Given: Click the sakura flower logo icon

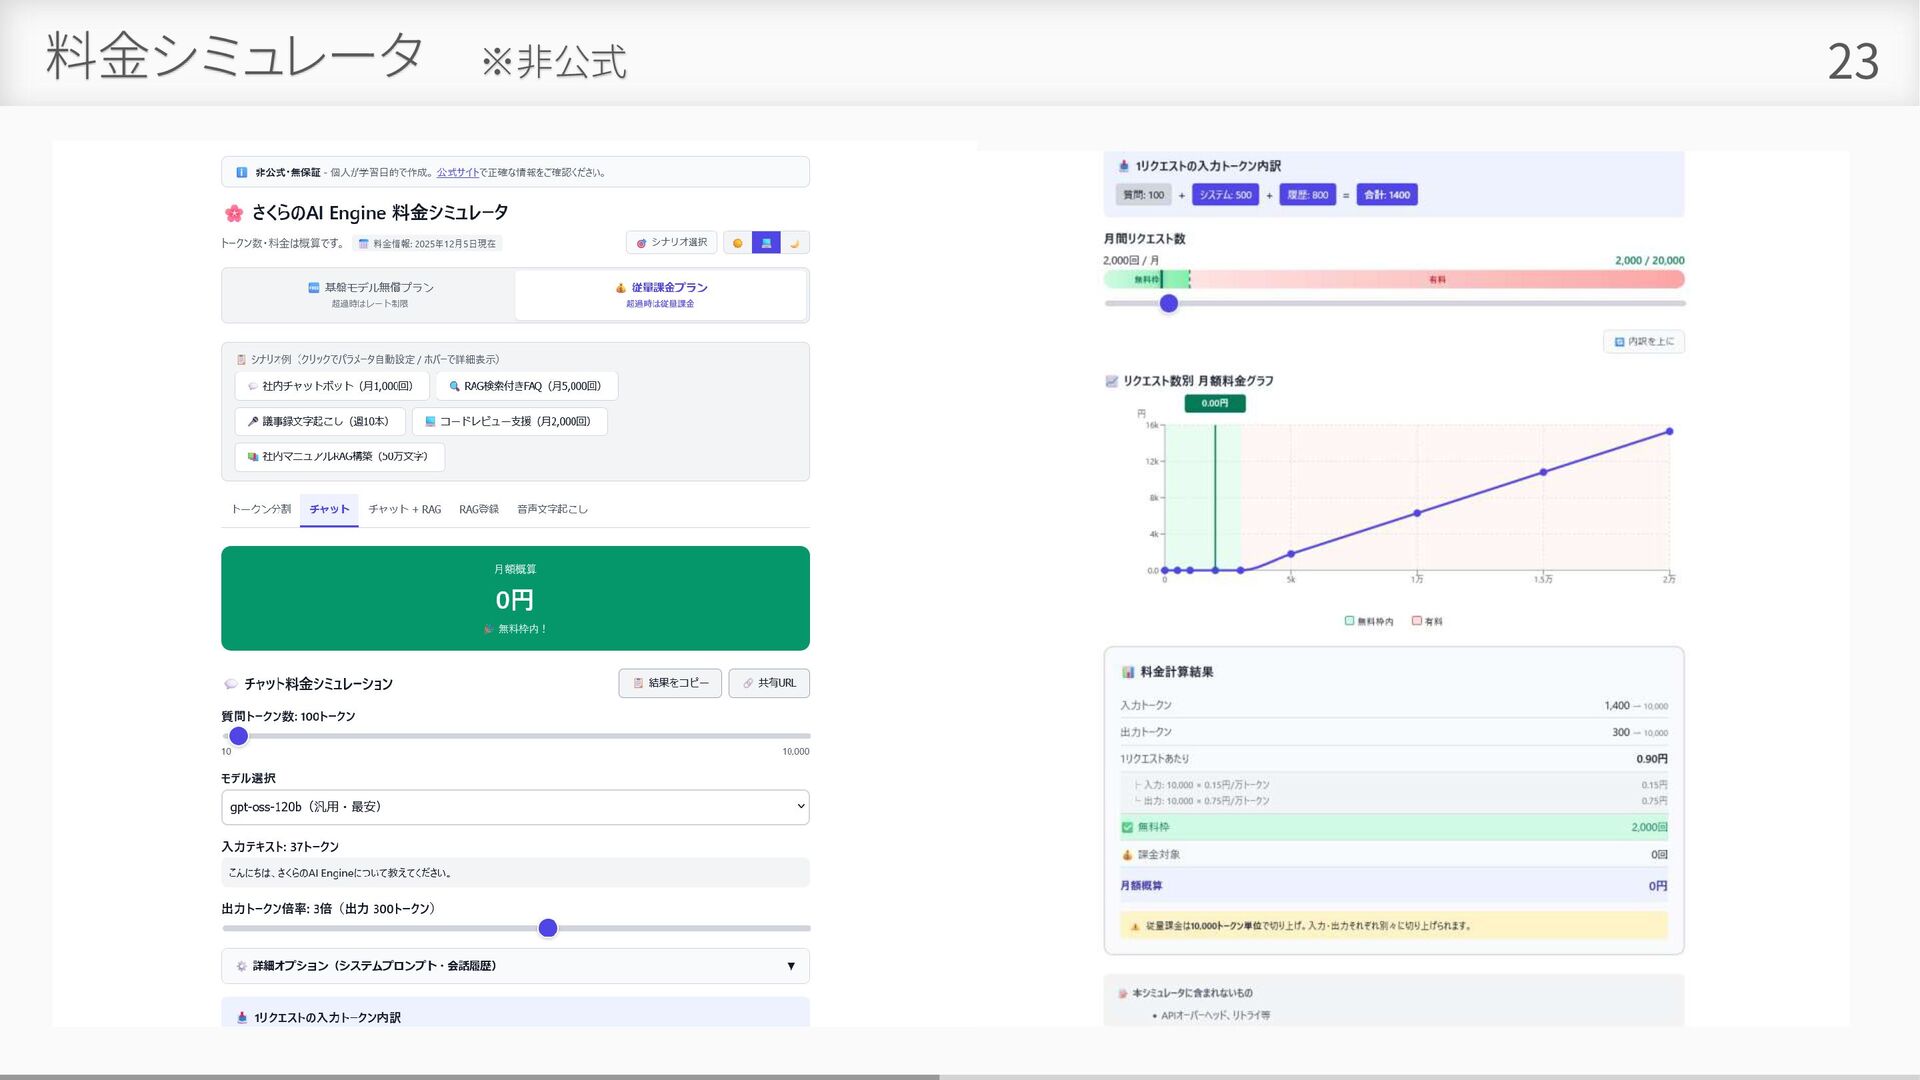Looking at the screenshot, I should (234, 213).
